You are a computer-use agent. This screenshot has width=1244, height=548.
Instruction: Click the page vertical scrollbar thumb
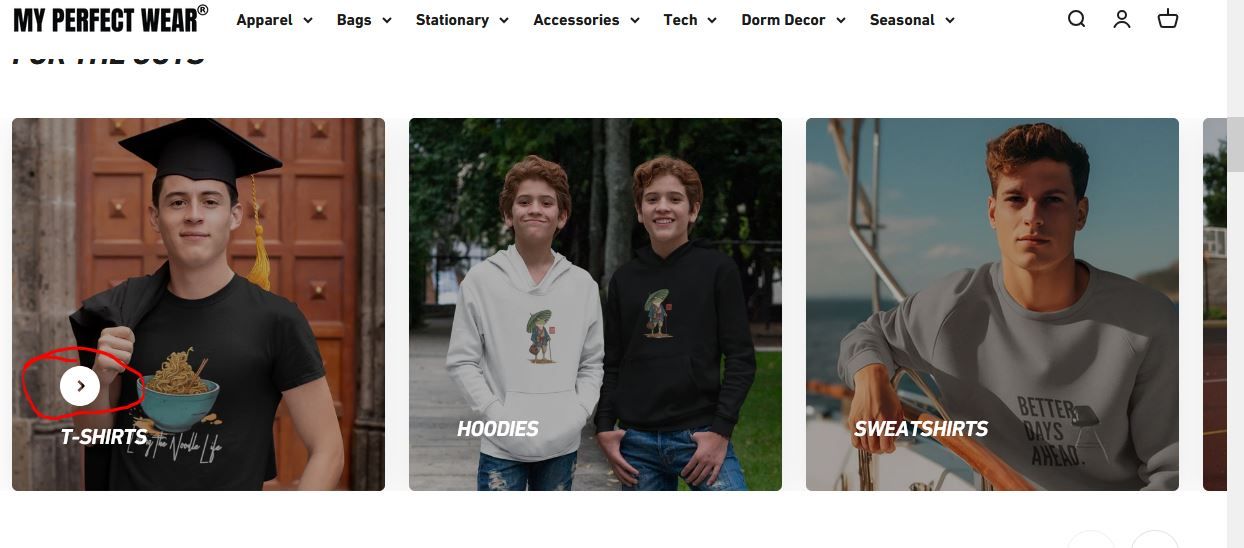pos(1235,144)
